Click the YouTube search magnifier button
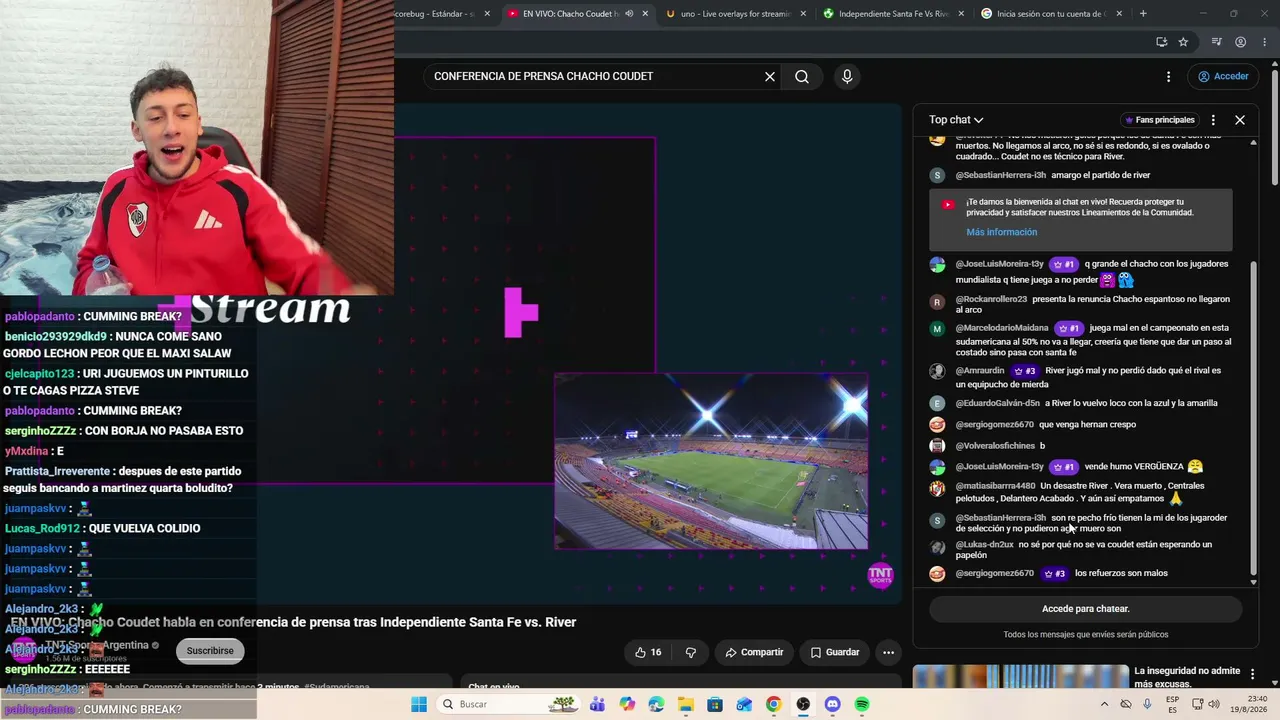This screenshot has width=1280, height=720. (x=802, y=76)
